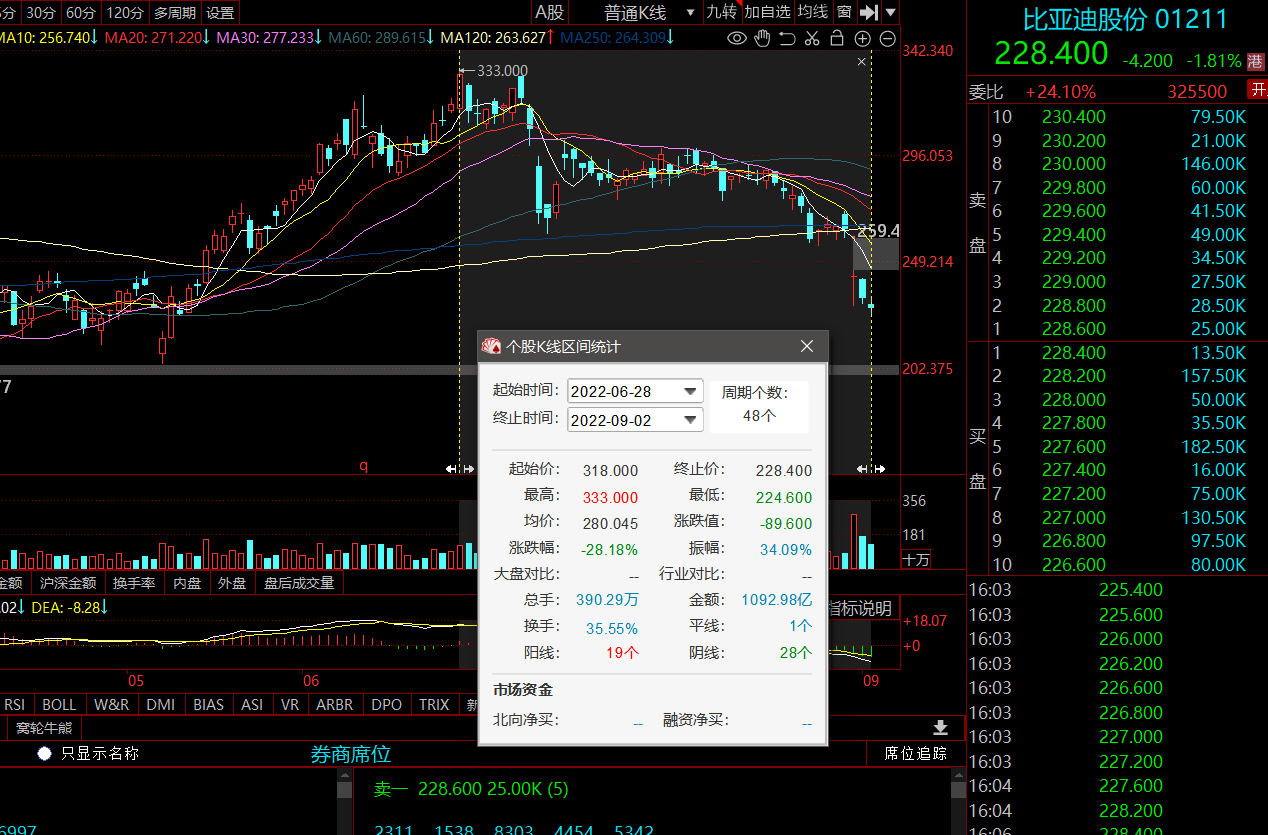Toggle the chart lock icon
This screenshot has height=835, width=1268.
tap(837, 38)
